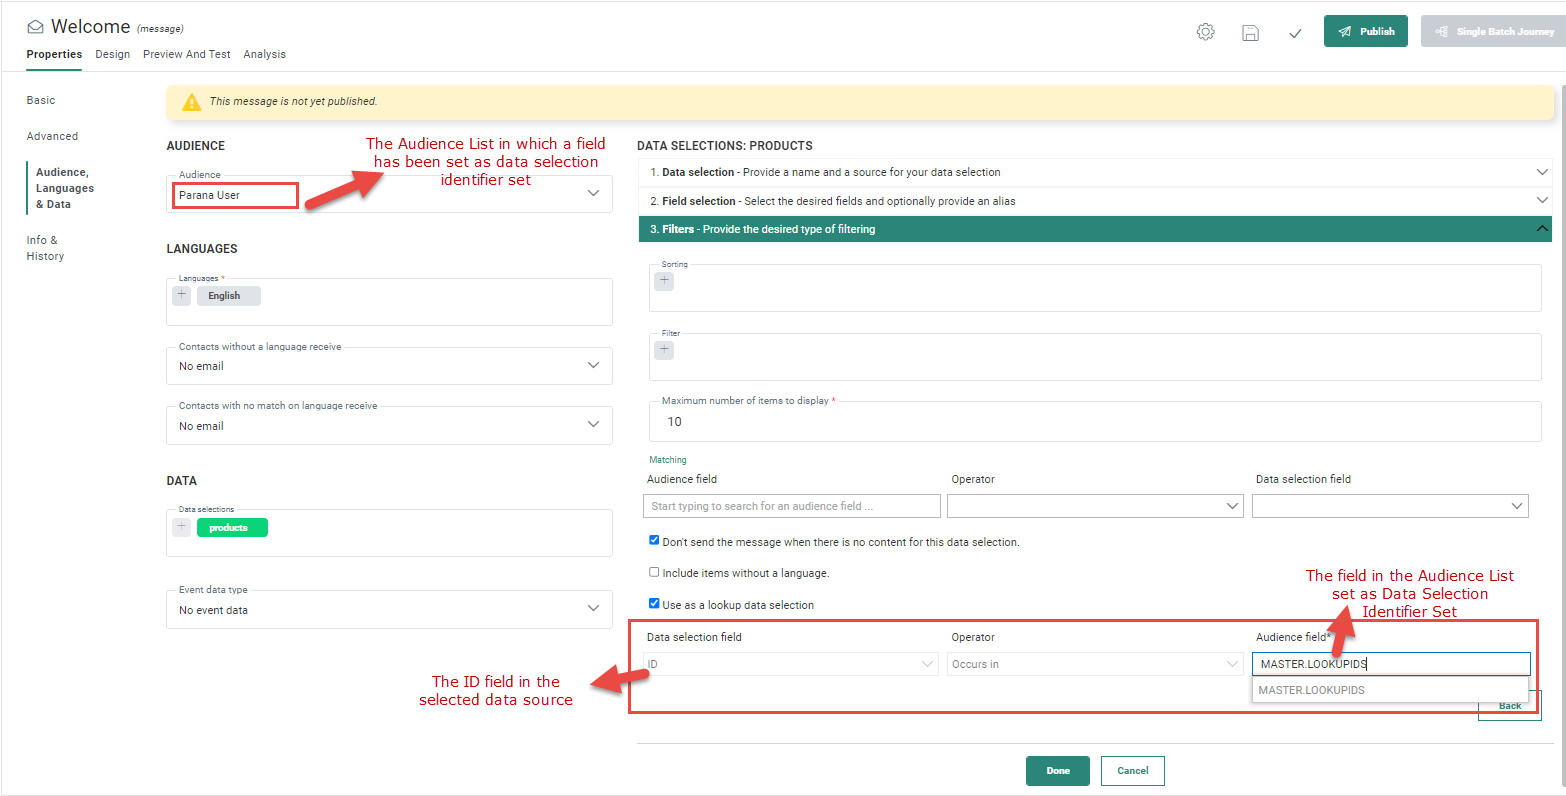Image resolution: width=1566 pixels, height=796 pixels.
Task: Click the validate checkmark icon
Action: (x=1295, y=33)
